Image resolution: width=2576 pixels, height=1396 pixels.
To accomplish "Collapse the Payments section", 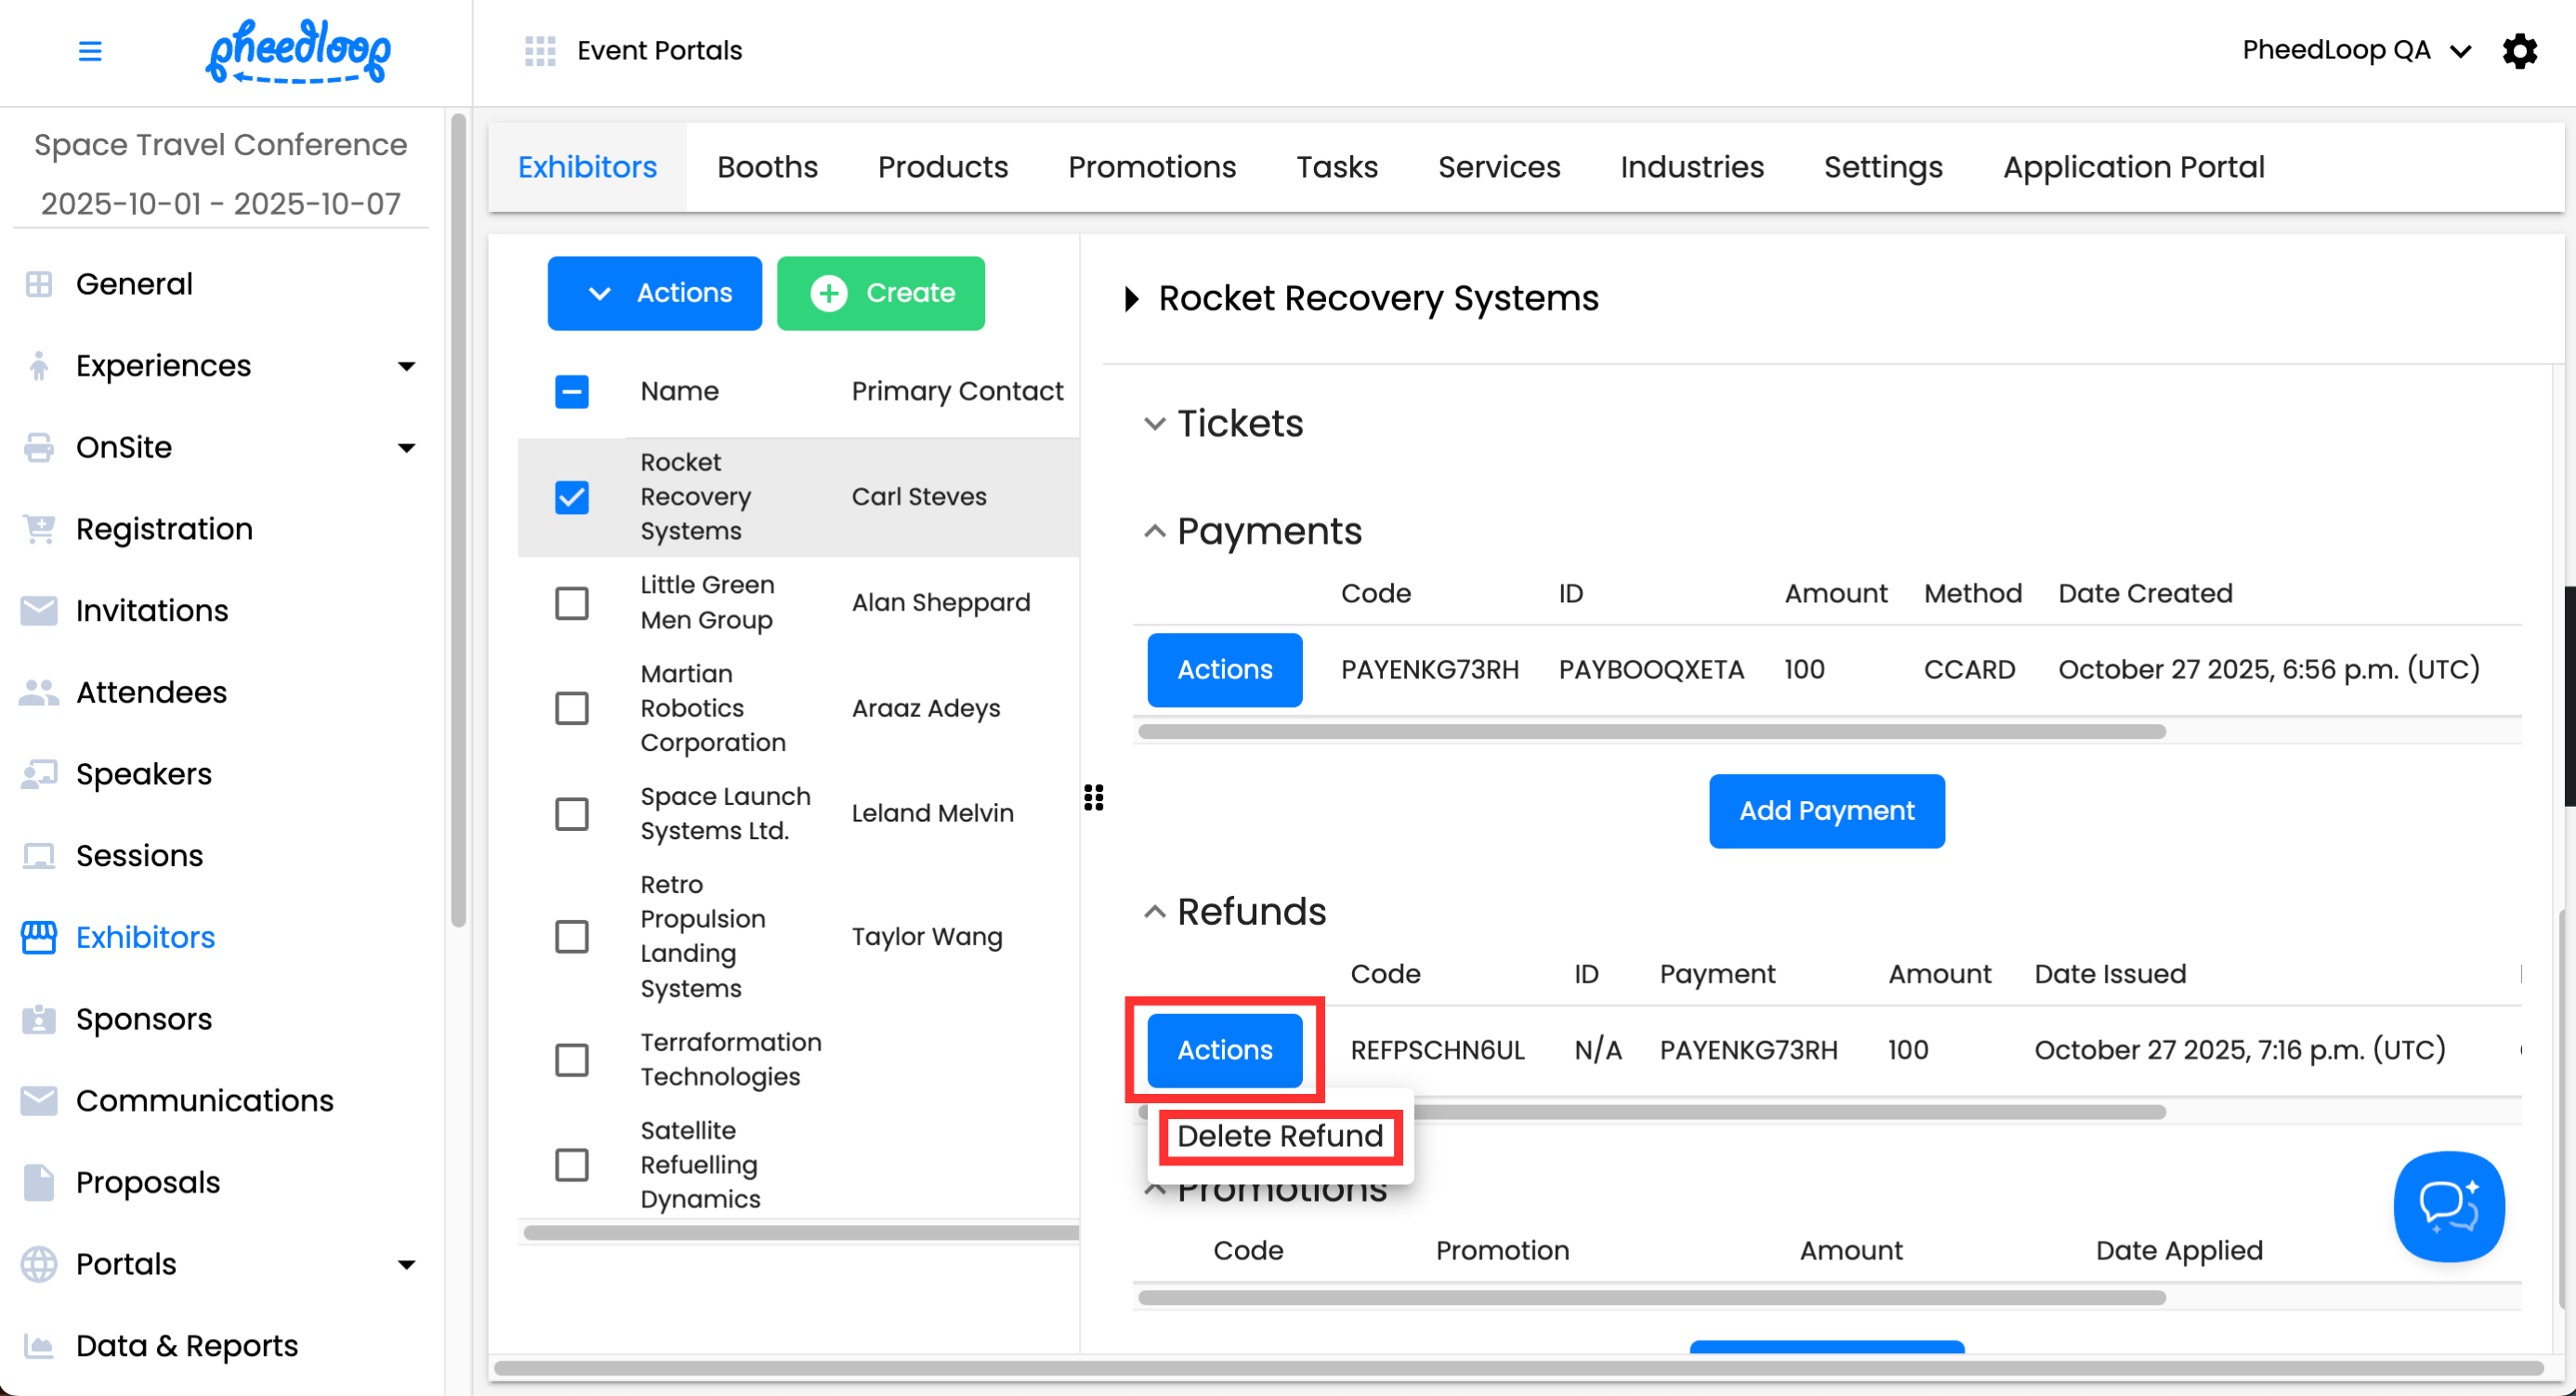I will [x=1155, y=531].
